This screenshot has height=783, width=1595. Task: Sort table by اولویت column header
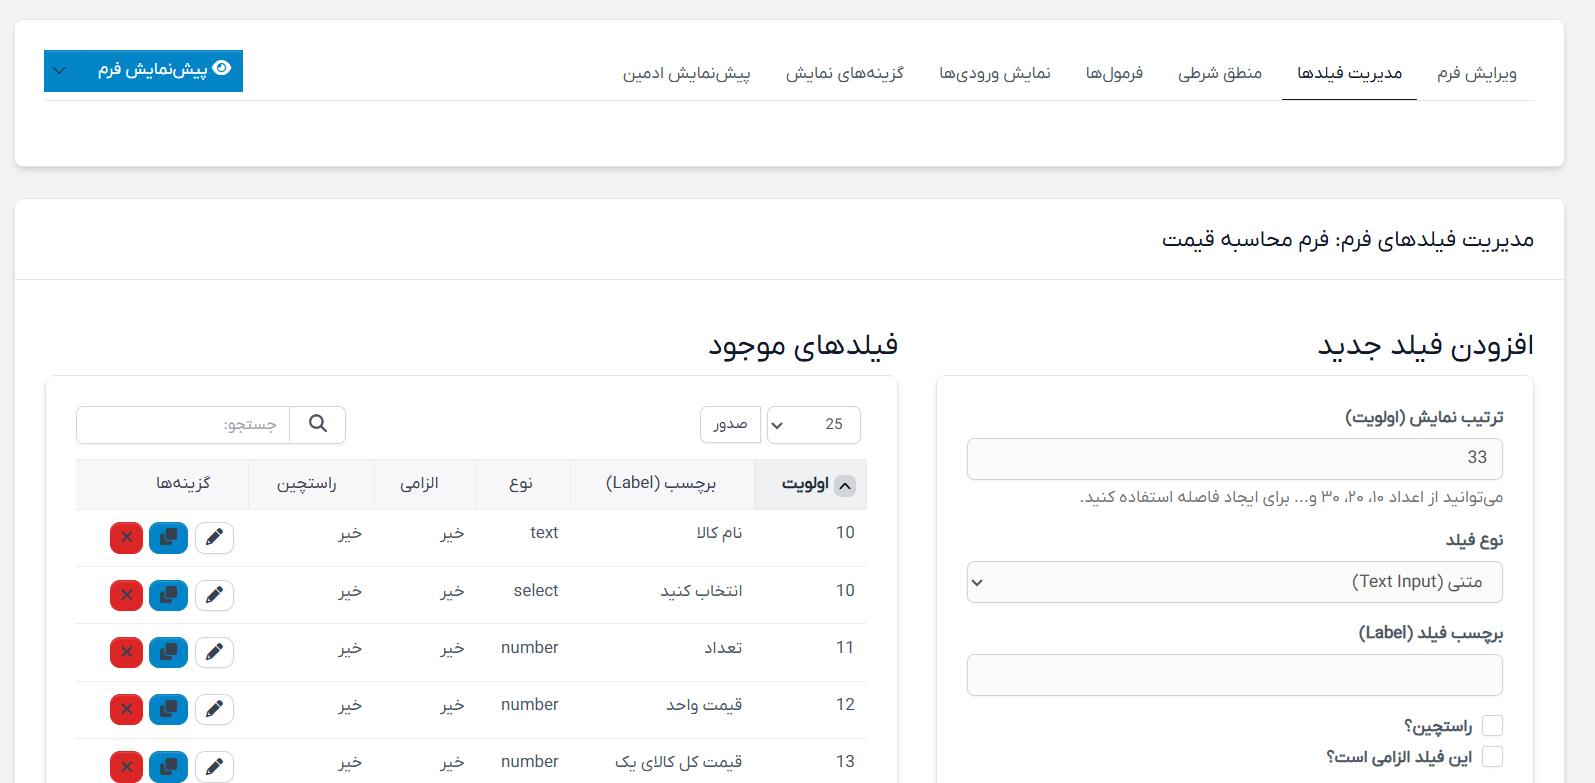coord(811,484)
